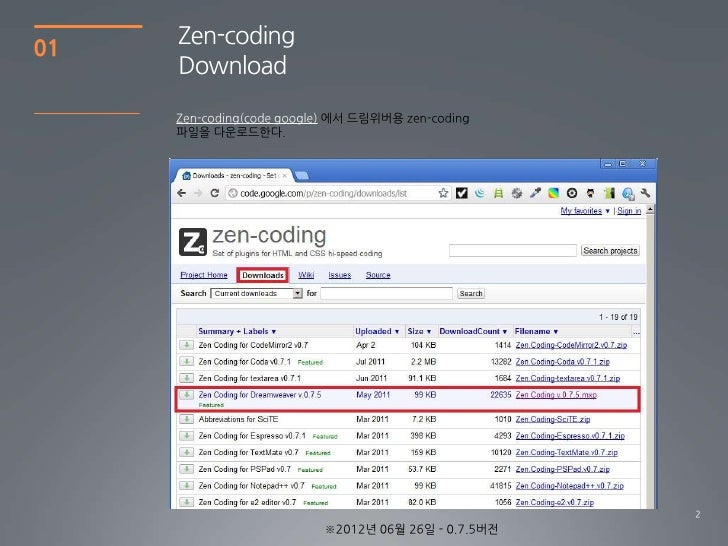Screen dimensions: 728x546
Task: Click 'Zen Coding for Notepad++ v0.7' summary
Action: coord(251,486)
